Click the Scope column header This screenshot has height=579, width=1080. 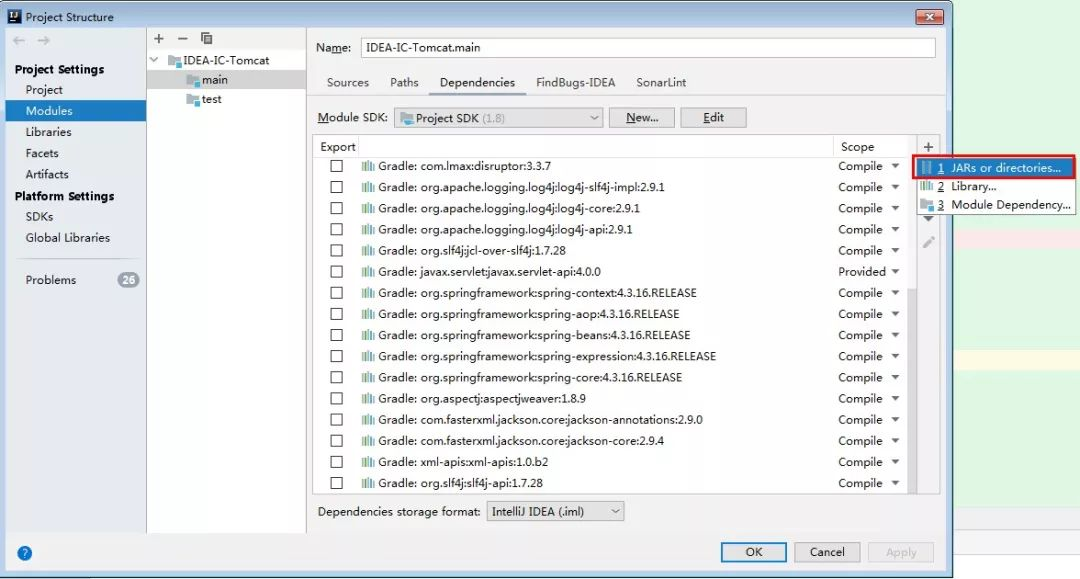click(857, 147)
